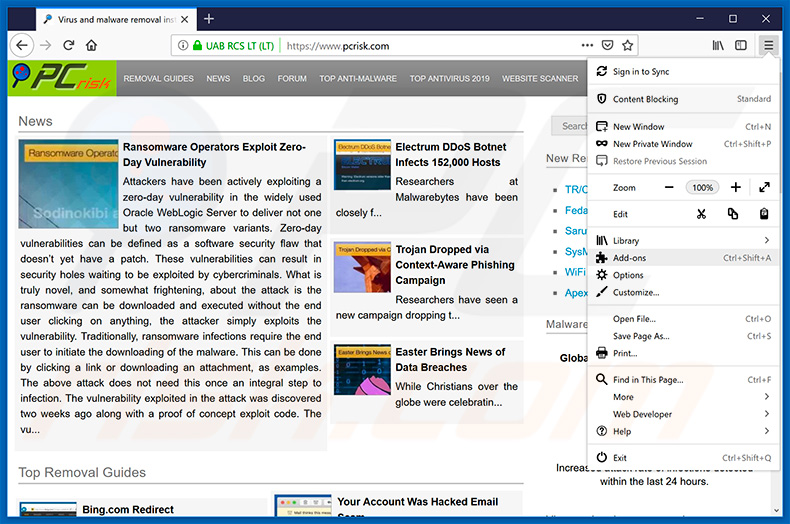This screenshot has height=524, width=790.
Task: Choose Customize... in the menu
Action: tap(683, 292)
